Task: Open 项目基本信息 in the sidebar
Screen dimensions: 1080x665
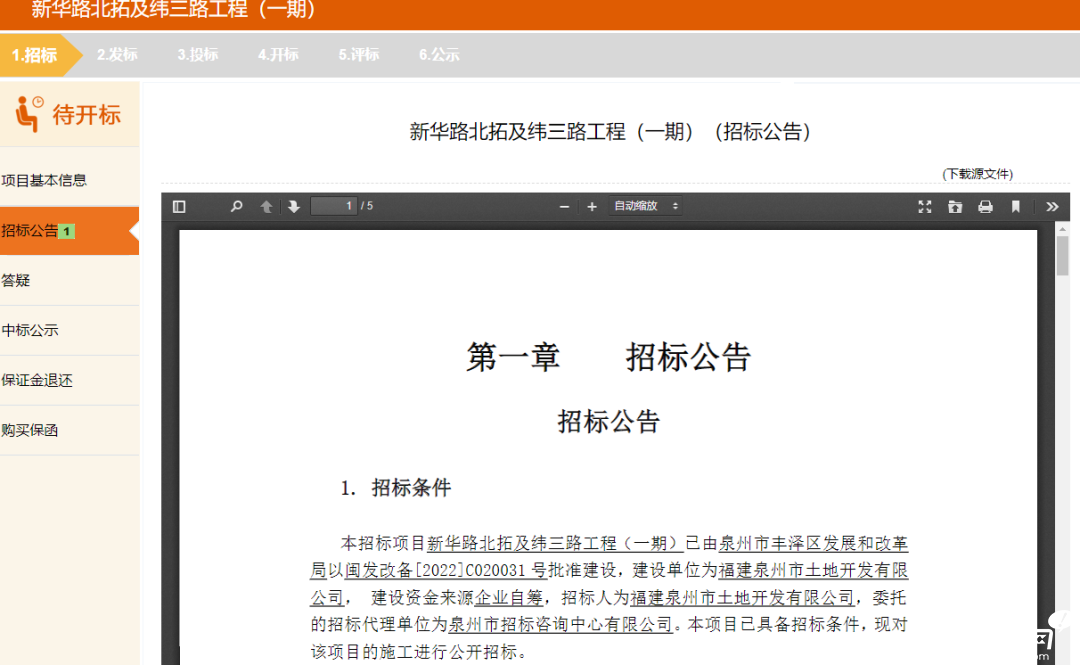Action: click(45, 181)
